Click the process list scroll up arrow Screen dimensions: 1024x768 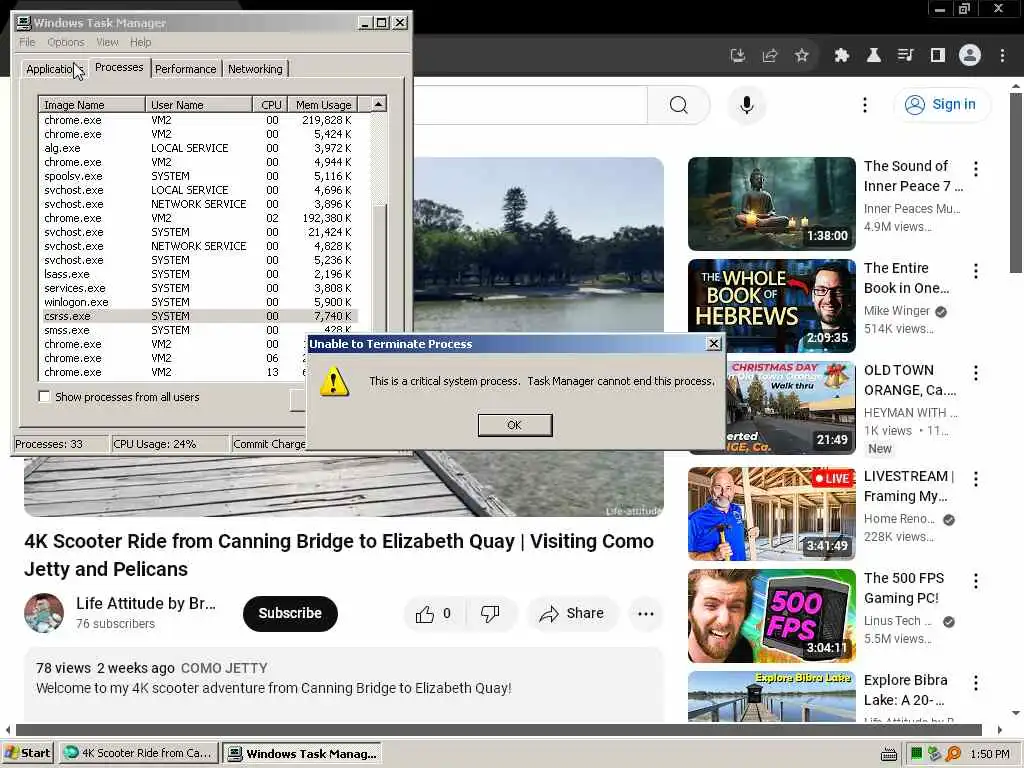point(379,104)
